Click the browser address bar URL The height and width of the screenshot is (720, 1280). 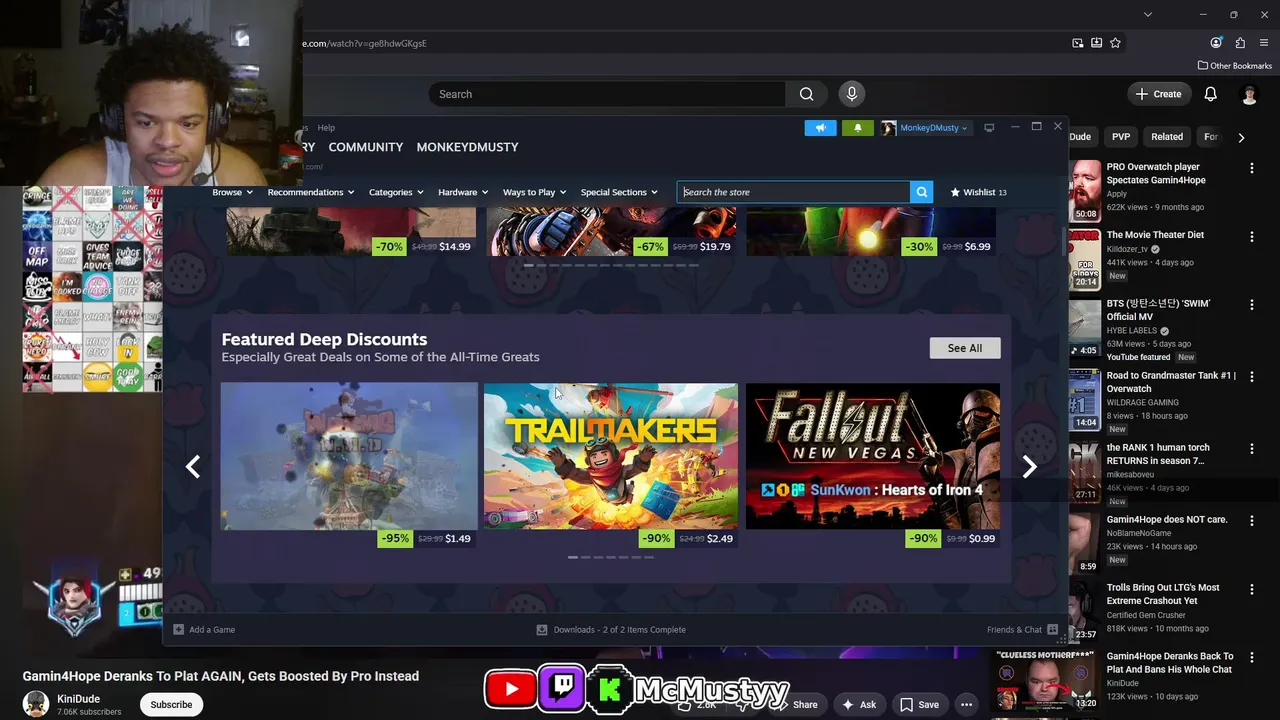tap(365, 43)
